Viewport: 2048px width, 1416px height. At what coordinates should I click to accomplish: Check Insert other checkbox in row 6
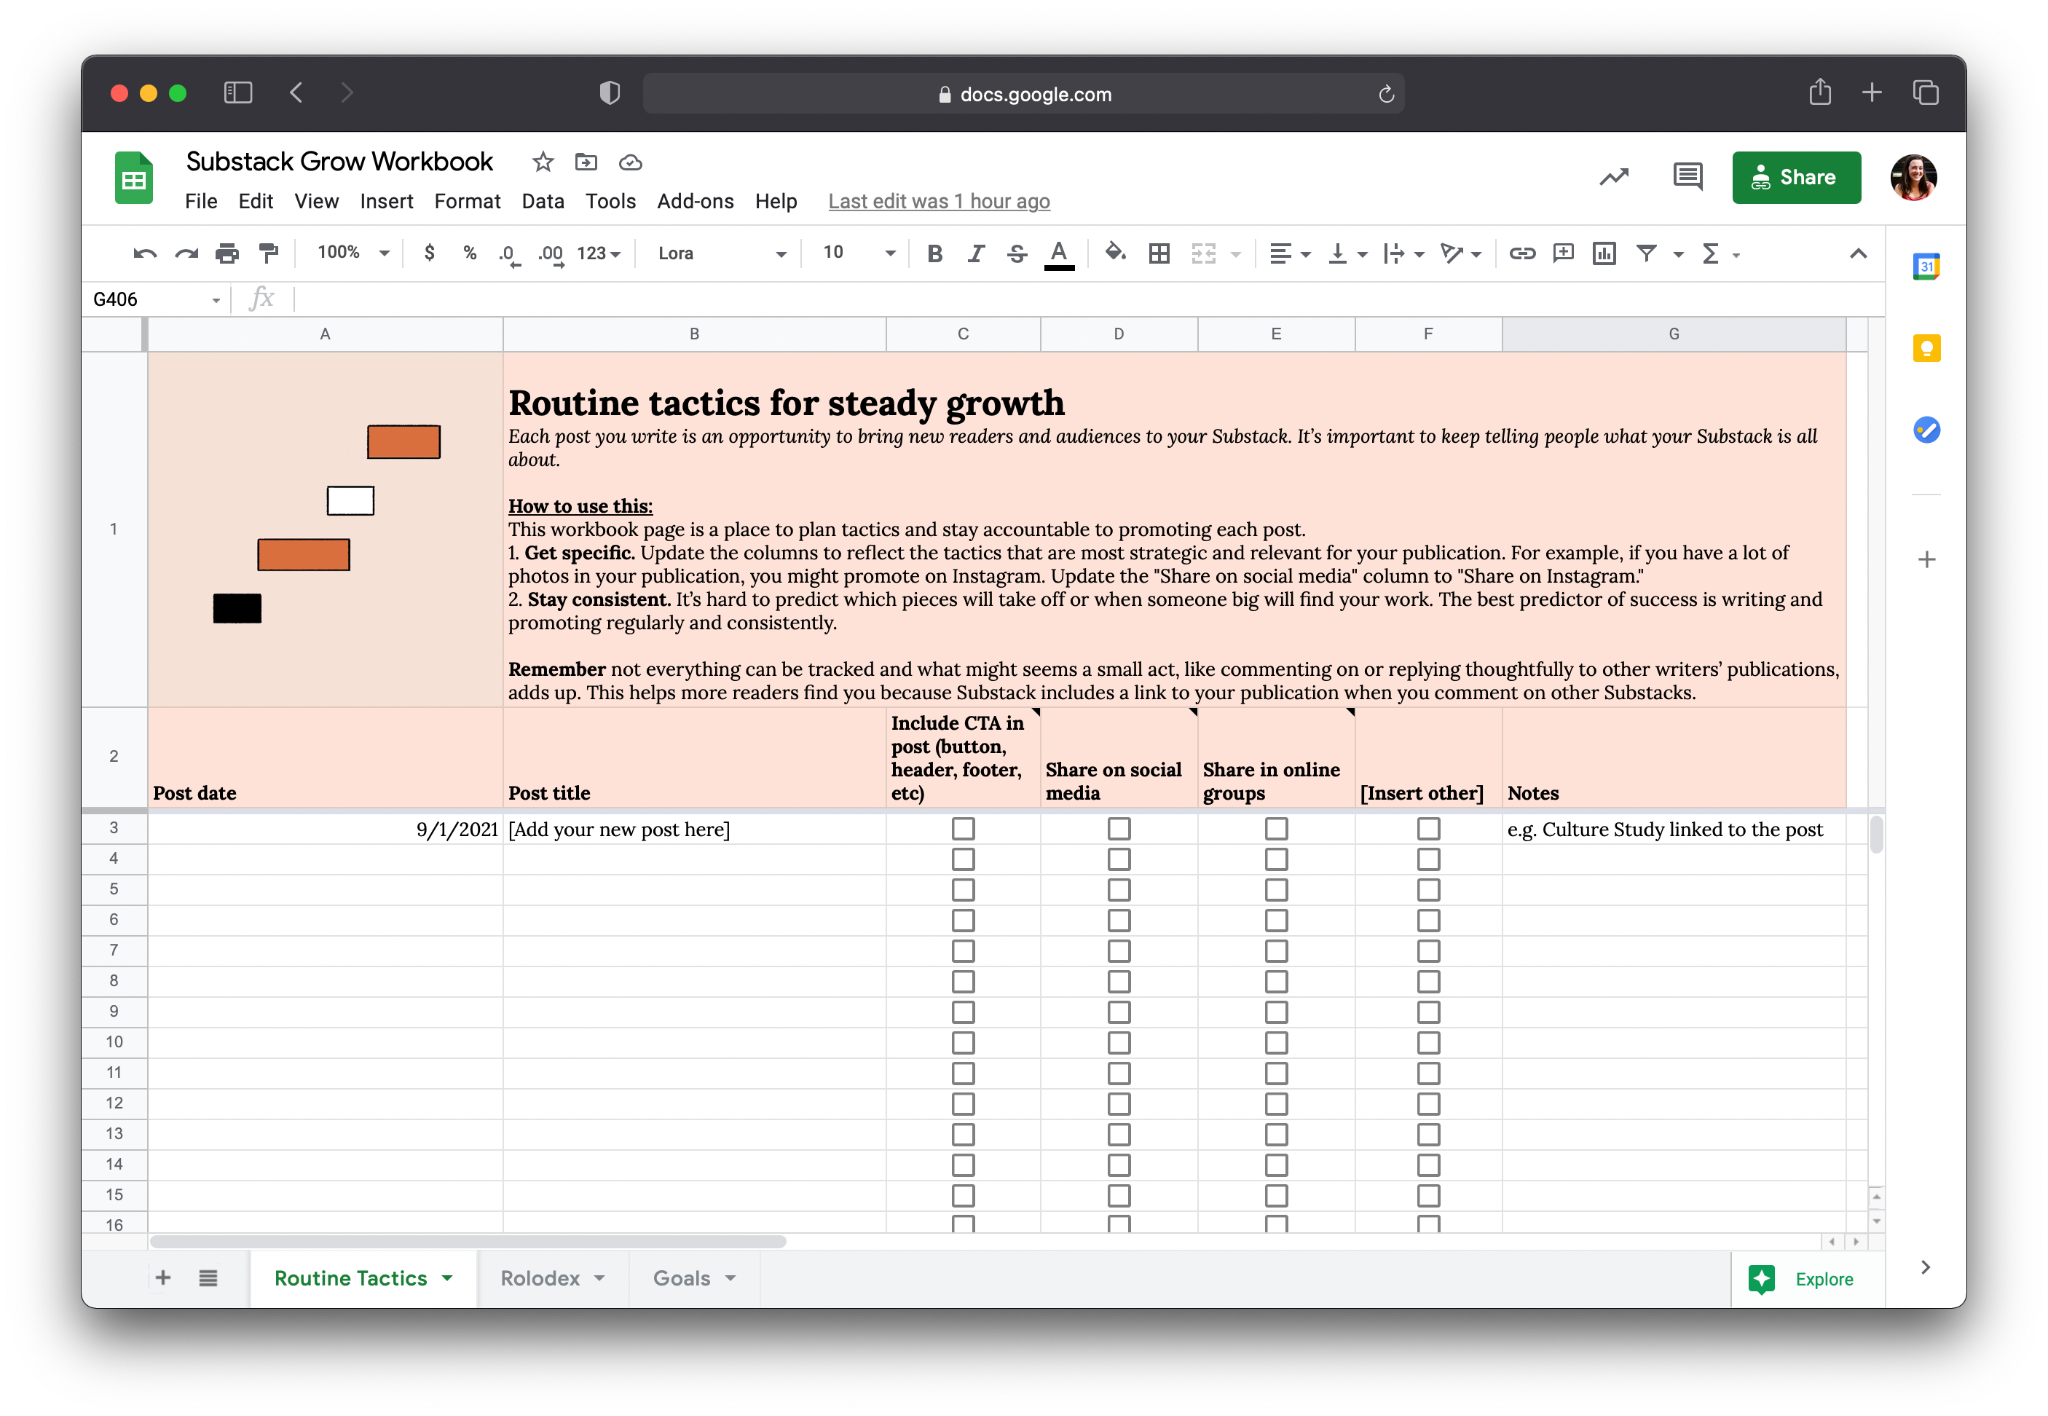point(1429,920)
